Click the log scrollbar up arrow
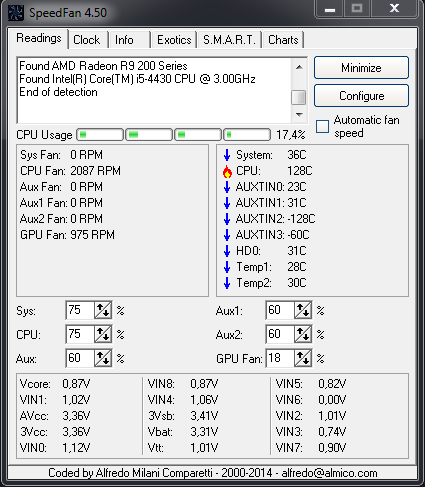425x487 pixels. 299,67
